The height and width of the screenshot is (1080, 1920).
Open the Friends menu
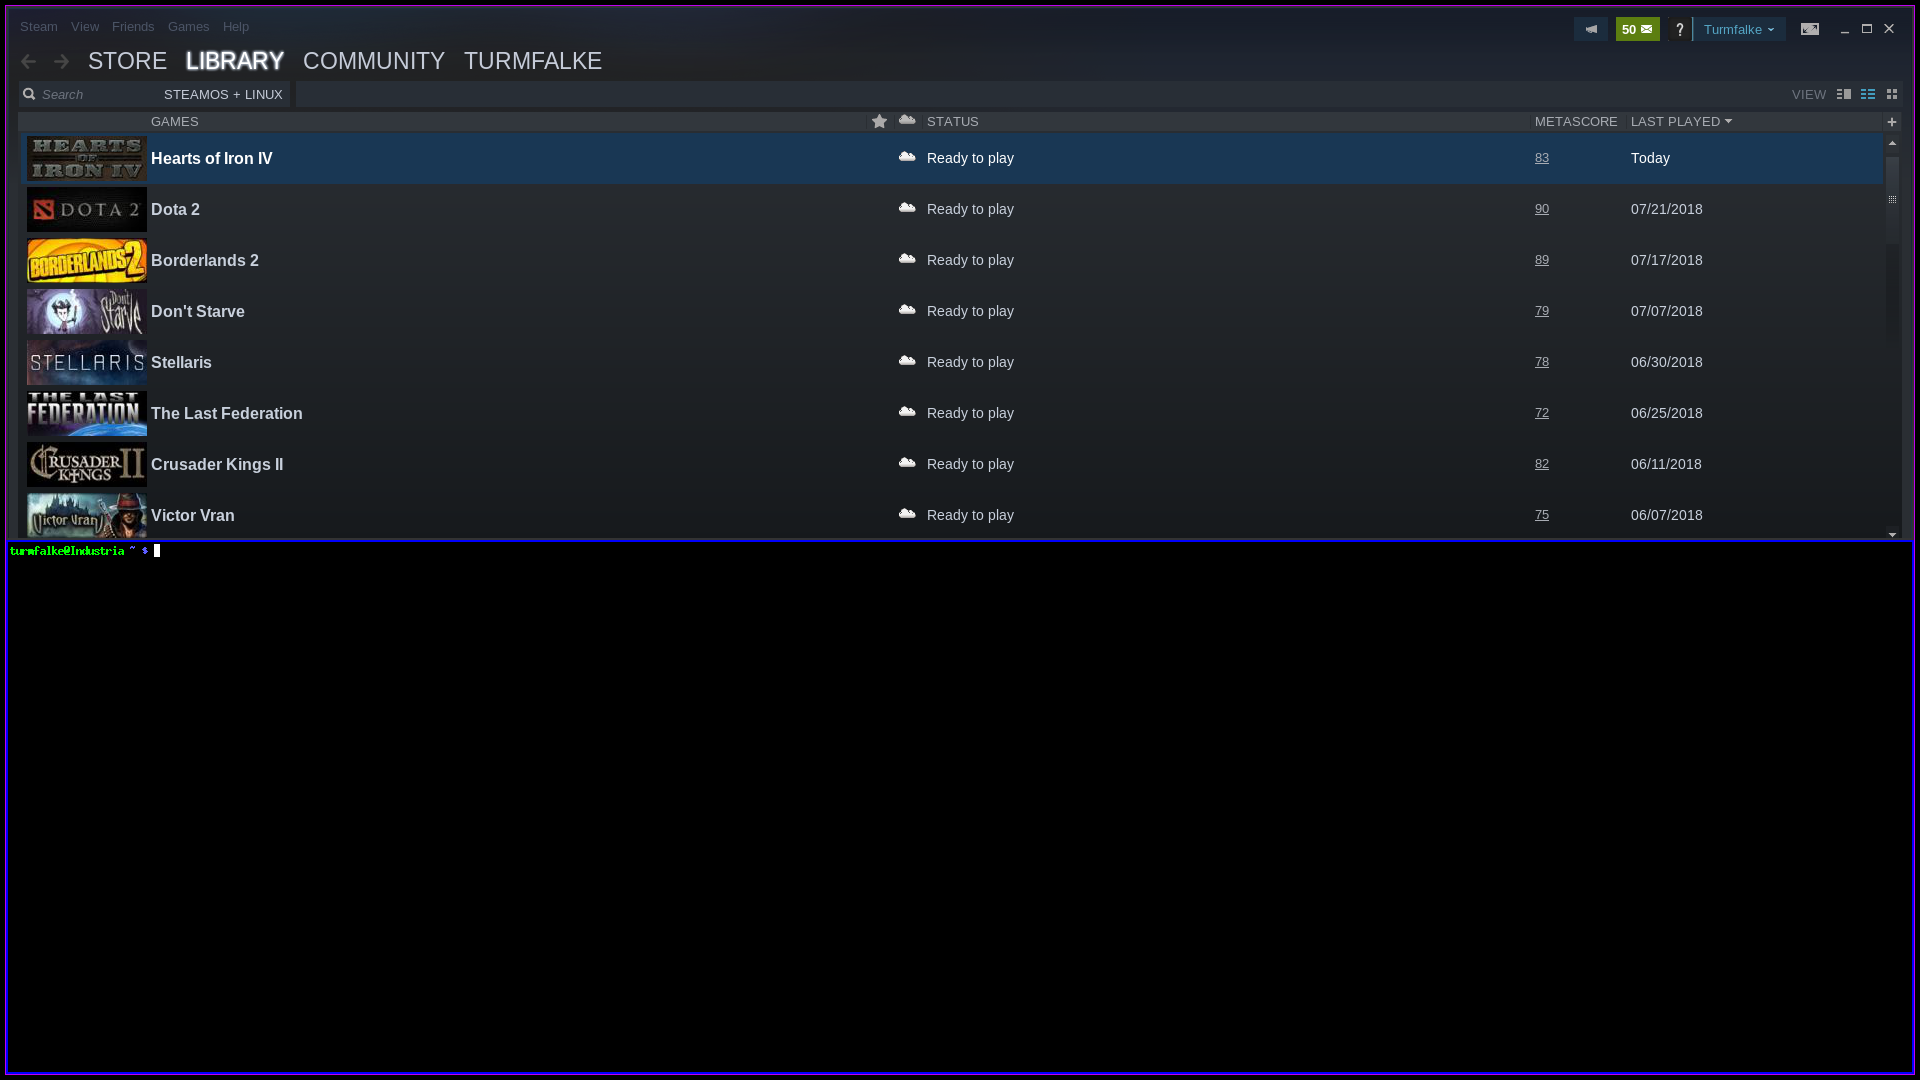point(133,27)
